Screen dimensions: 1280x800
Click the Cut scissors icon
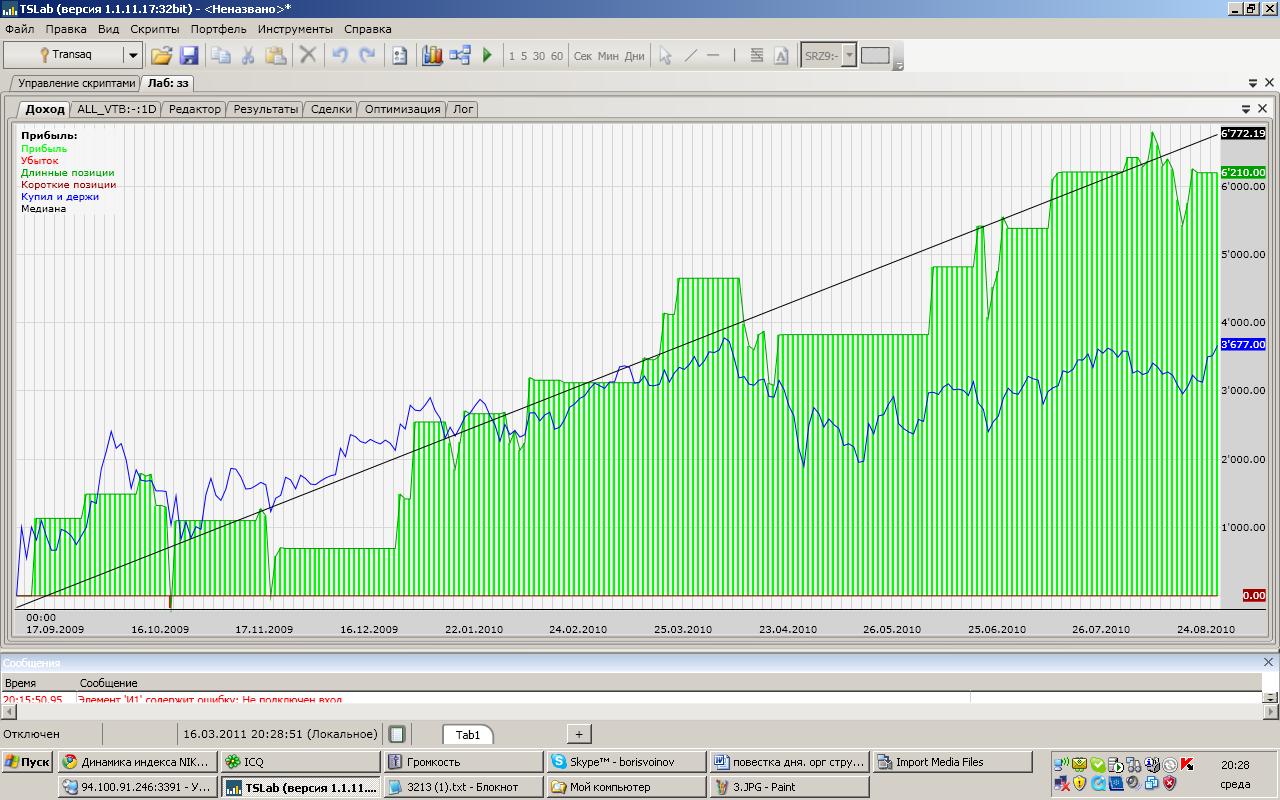click(248, 56)
